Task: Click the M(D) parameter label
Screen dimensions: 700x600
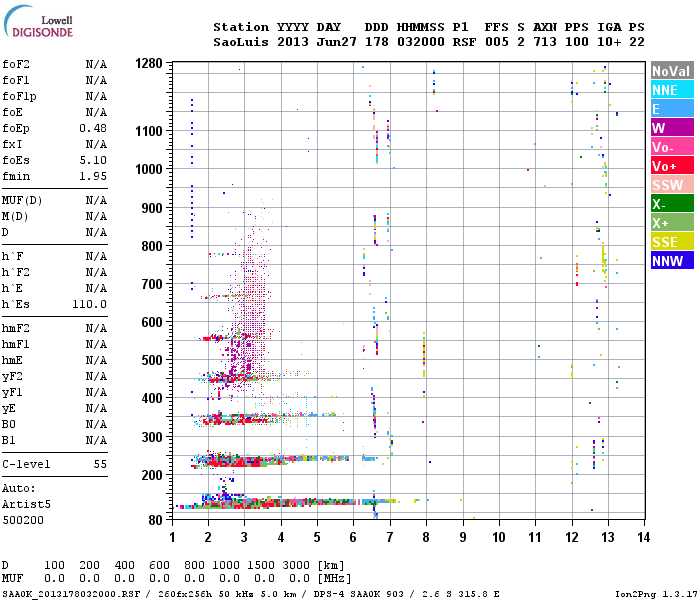Action: click(x=15, y=217)
